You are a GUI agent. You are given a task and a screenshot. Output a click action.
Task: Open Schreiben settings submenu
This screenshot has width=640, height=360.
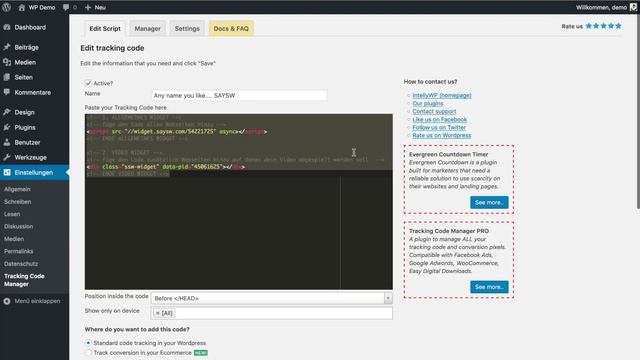(x=18, y=202)
